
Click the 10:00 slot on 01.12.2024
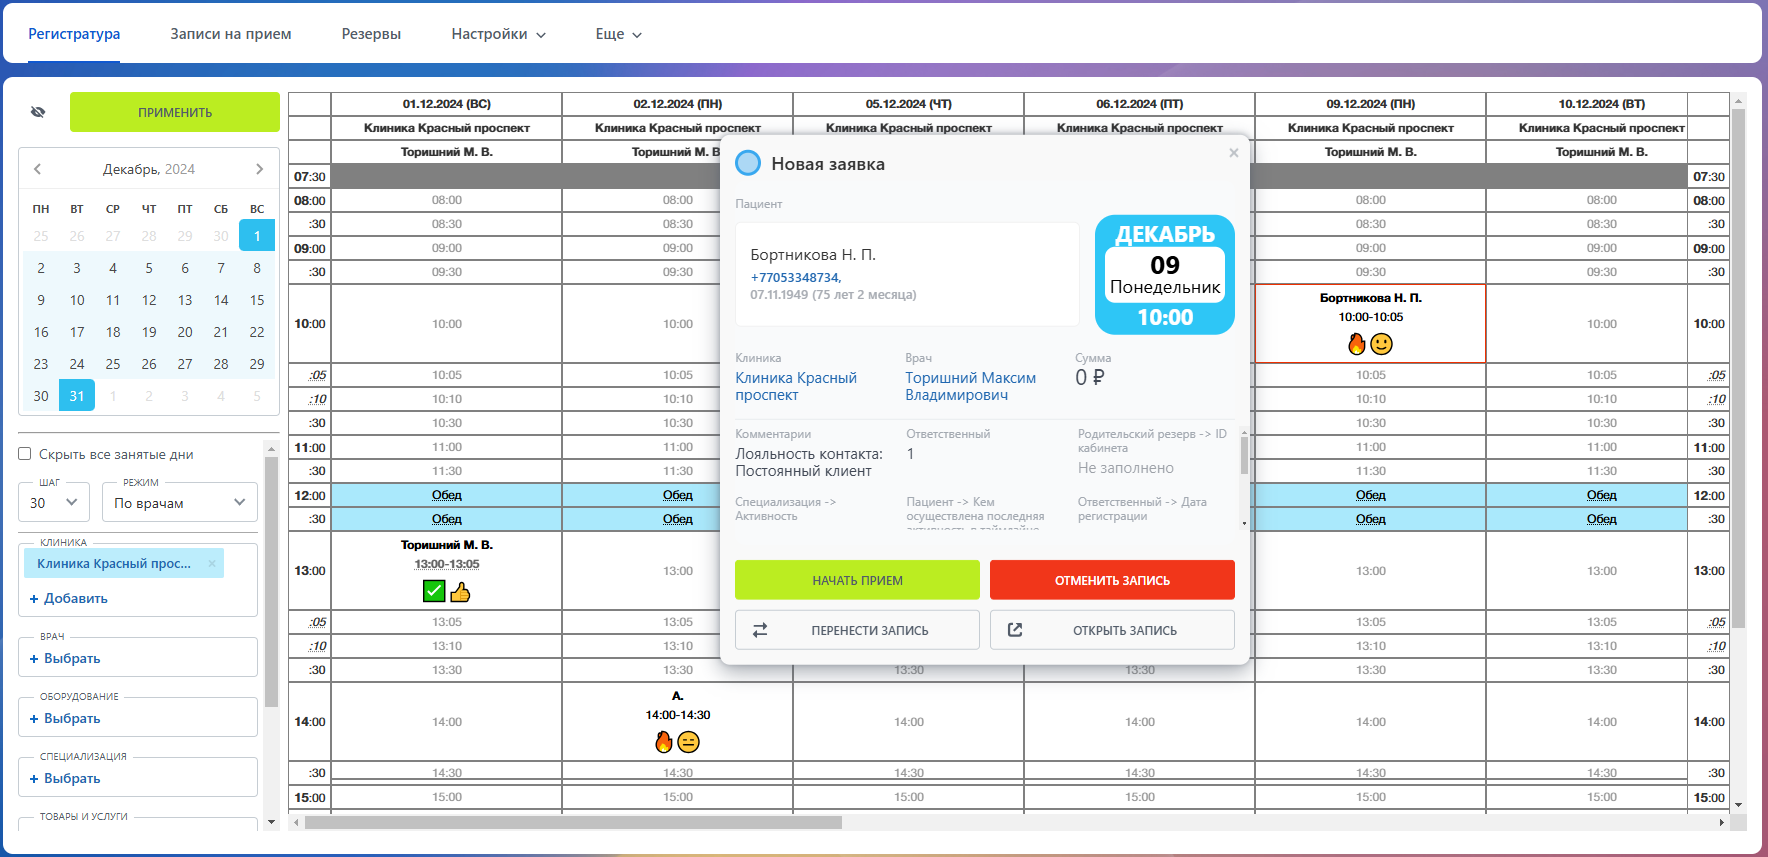447,324
